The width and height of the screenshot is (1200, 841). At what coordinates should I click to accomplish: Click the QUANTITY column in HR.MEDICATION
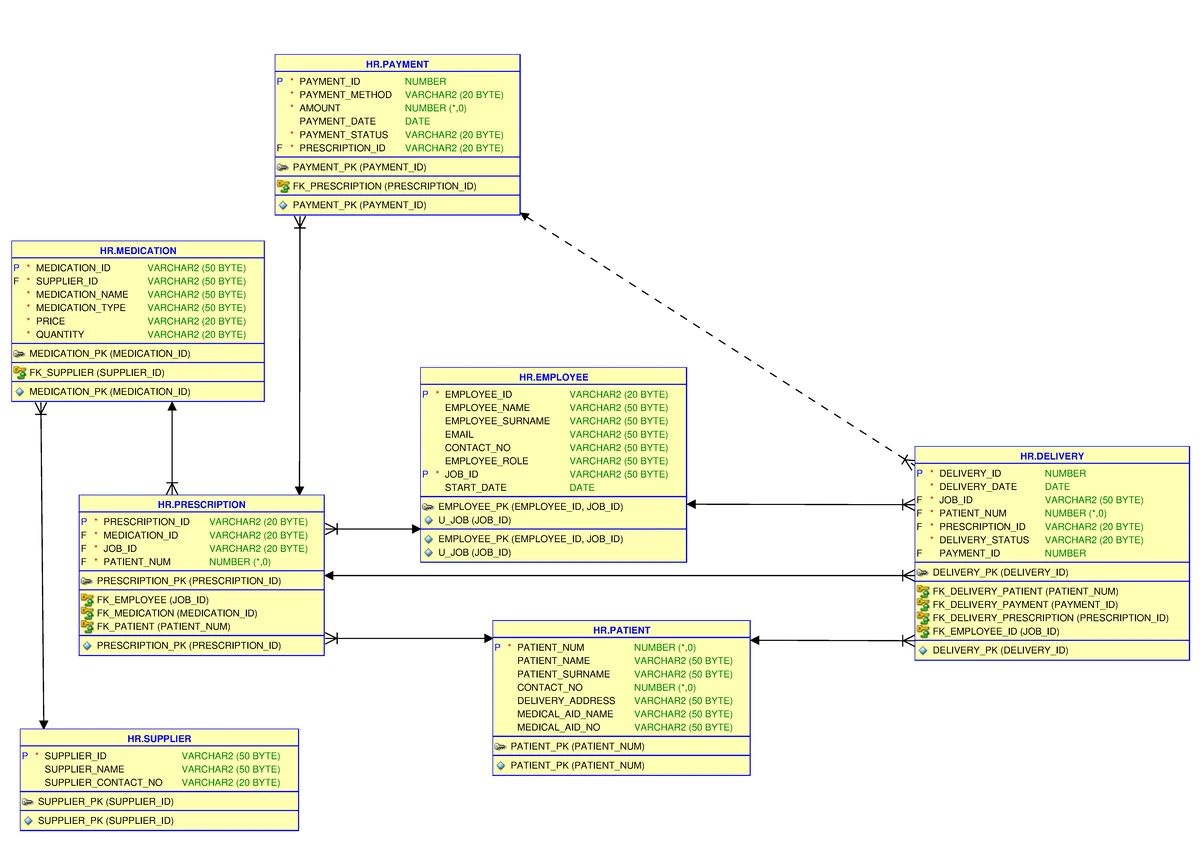coord(60,335)
